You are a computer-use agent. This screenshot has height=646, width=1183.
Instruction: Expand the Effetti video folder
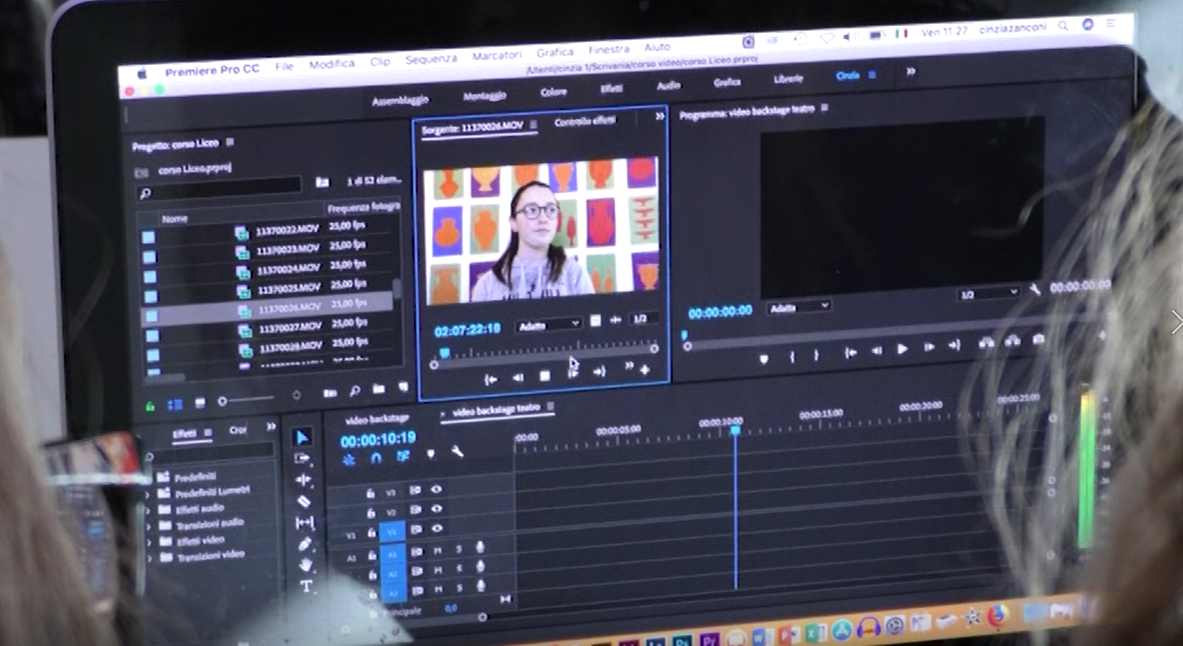150,543
